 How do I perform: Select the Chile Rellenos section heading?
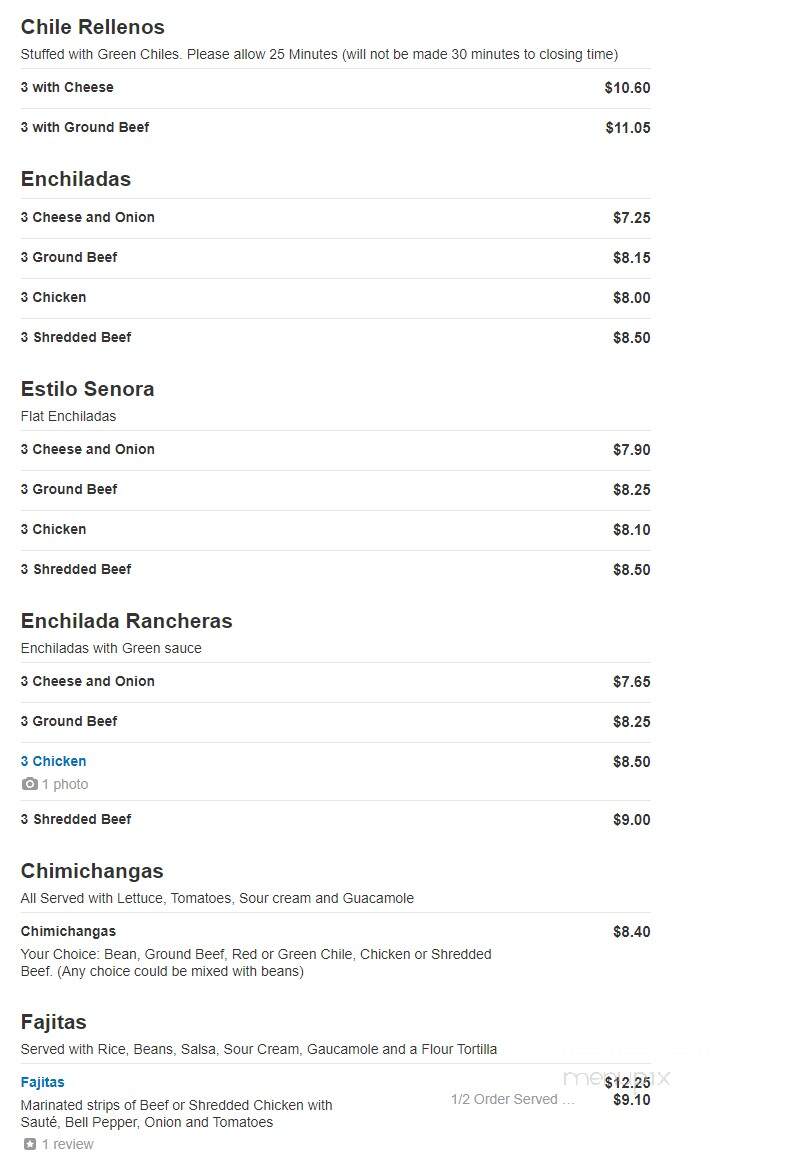pos(93,27)
